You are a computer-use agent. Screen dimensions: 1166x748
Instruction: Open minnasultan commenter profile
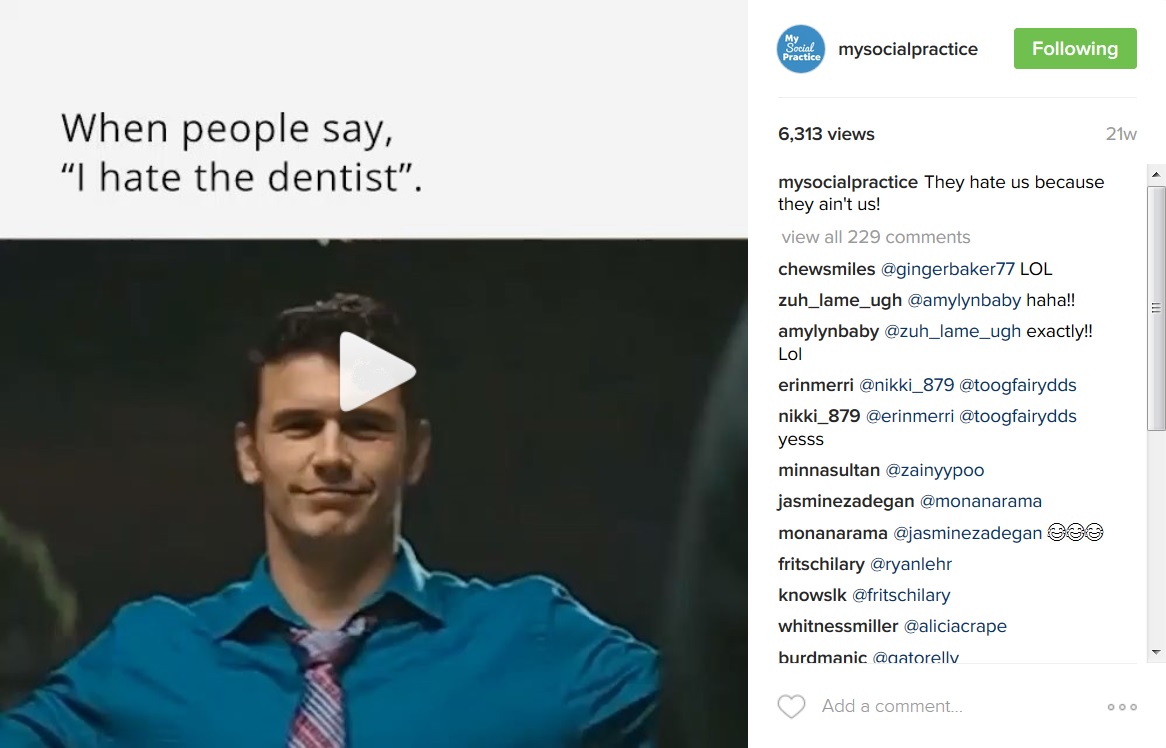click(x=828, y=471)
